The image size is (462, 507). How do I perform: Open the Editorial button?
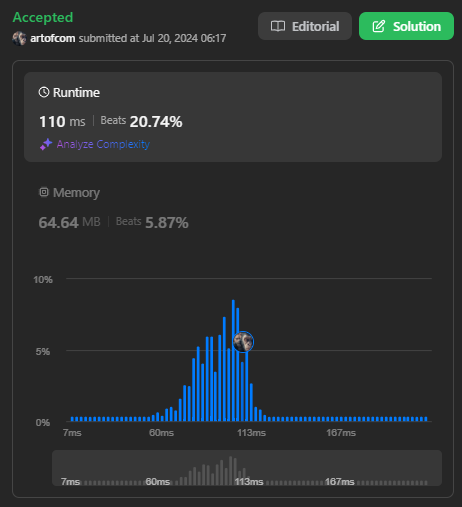tap(305, 26)
